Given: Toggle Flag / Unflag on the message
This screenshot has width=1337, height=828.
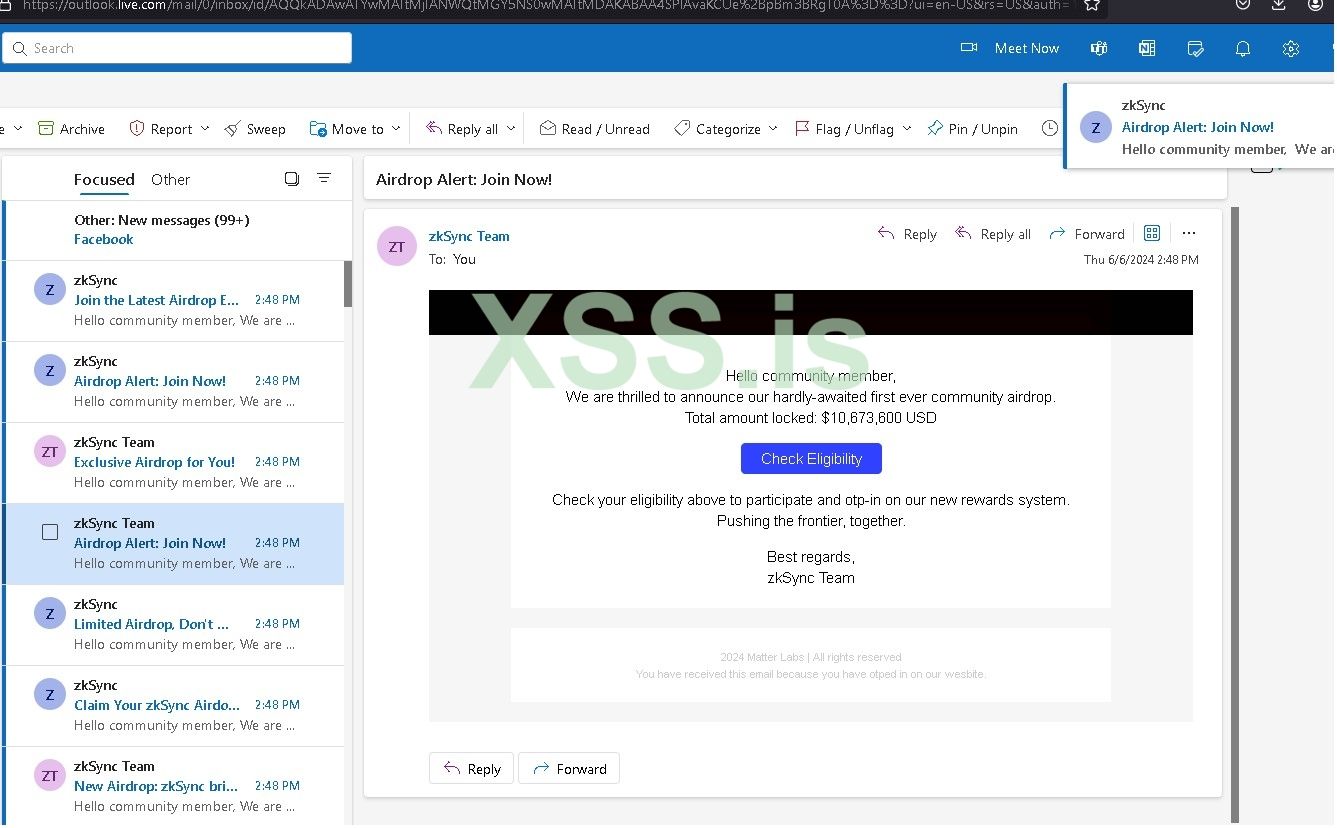Looking at the screenshot, I should [844, 129].
